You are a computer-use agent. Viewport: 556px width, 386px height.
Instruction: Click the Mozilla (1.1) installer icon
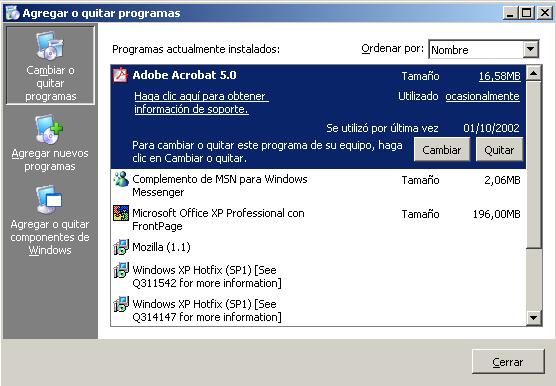pyautogui.click(x=121, y=247)
